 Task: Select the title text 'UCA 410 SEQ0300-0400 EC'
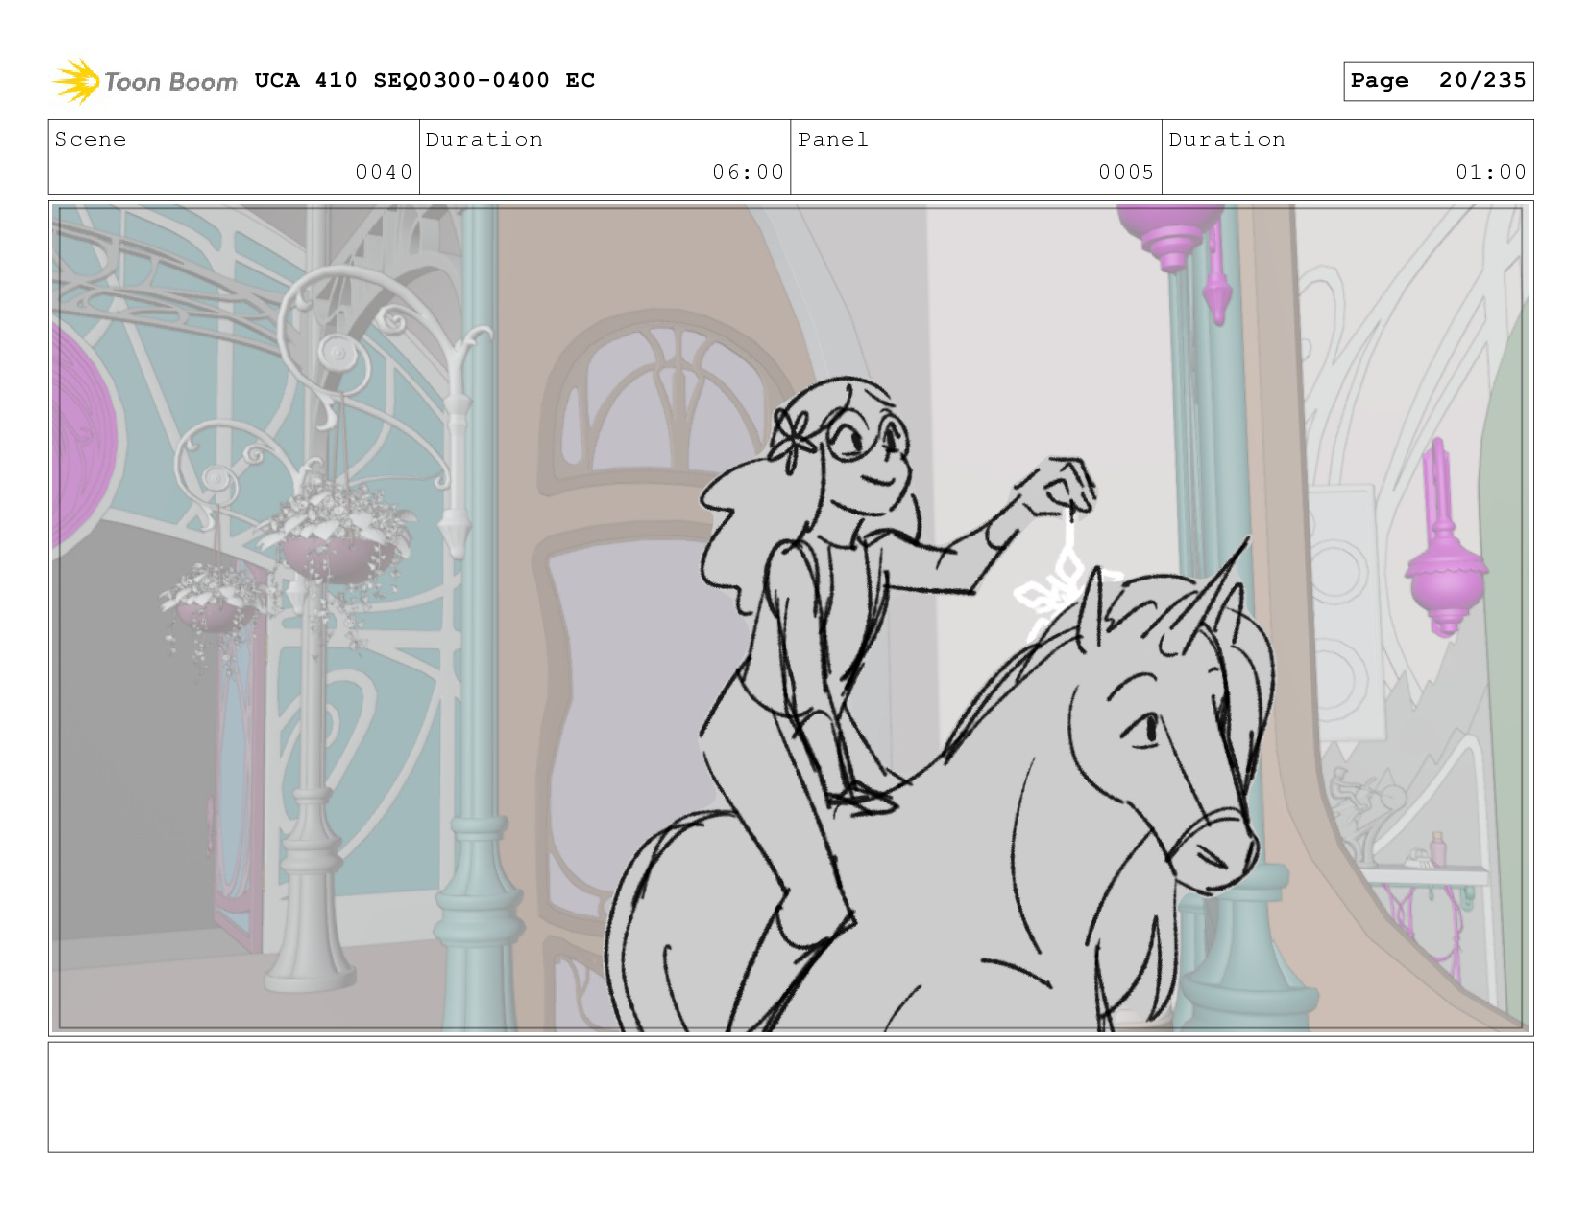coord(425,81)
